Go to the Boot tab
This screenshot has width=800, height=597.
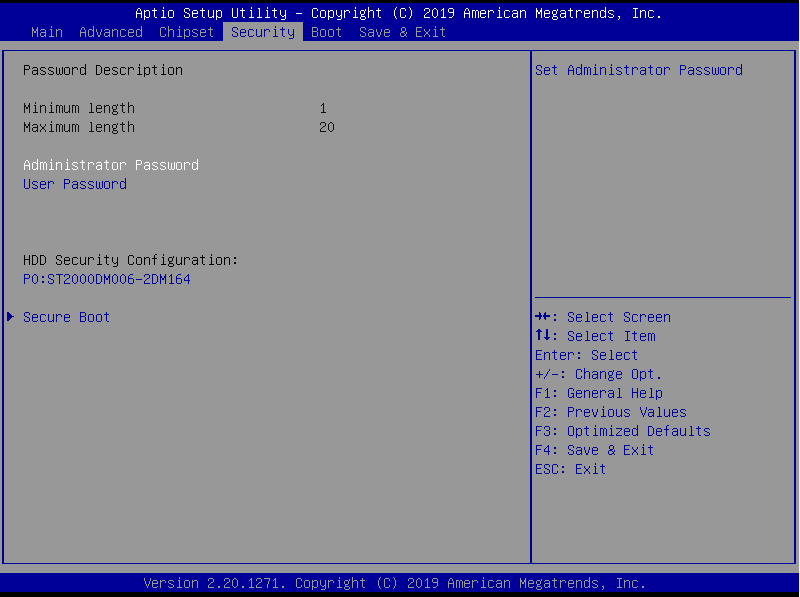pos(326,32)
